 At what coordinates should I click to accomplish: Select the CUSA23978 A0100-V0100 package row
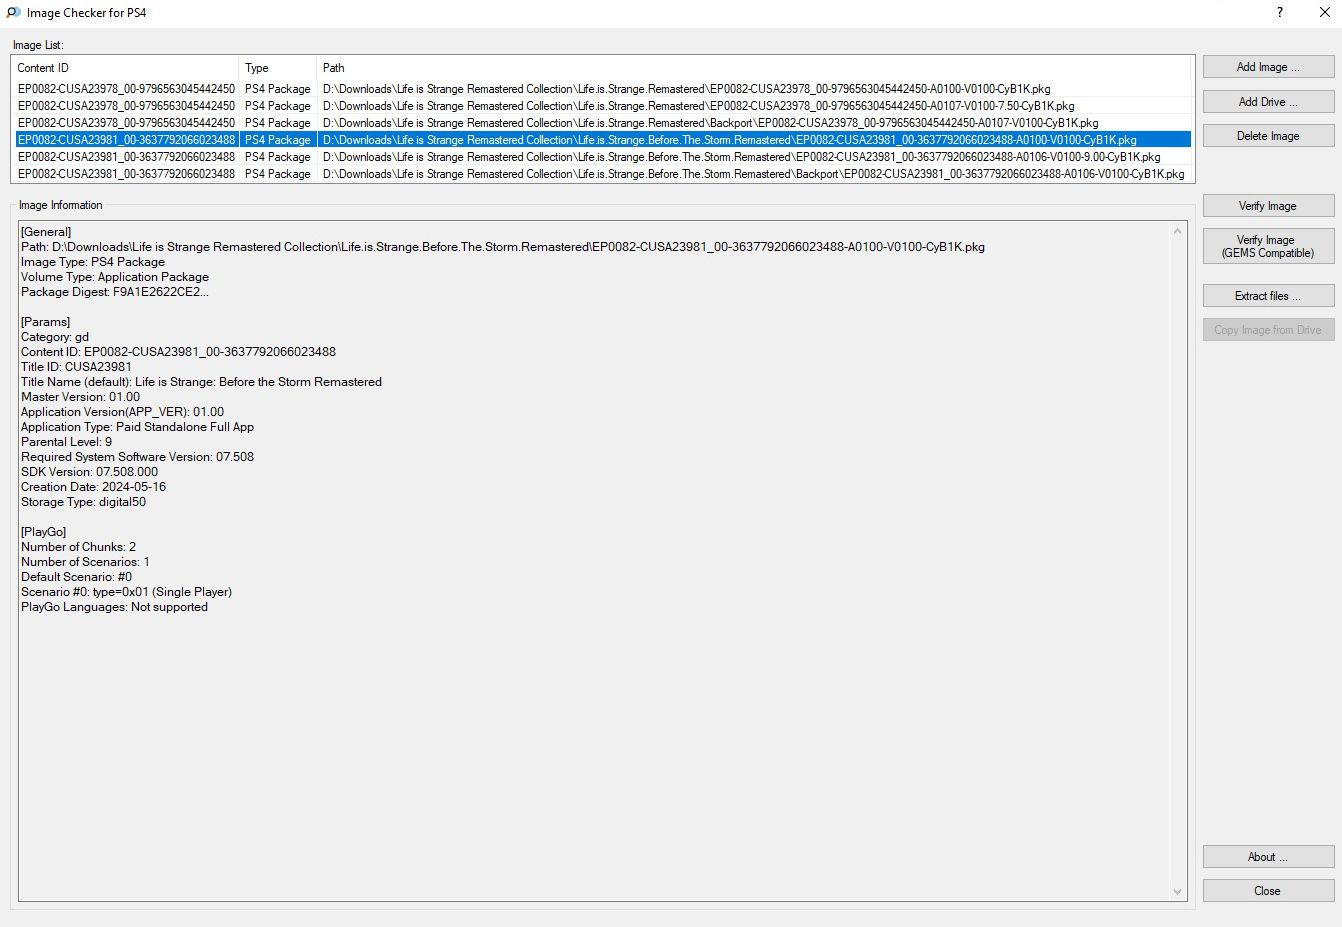(603, 89)
